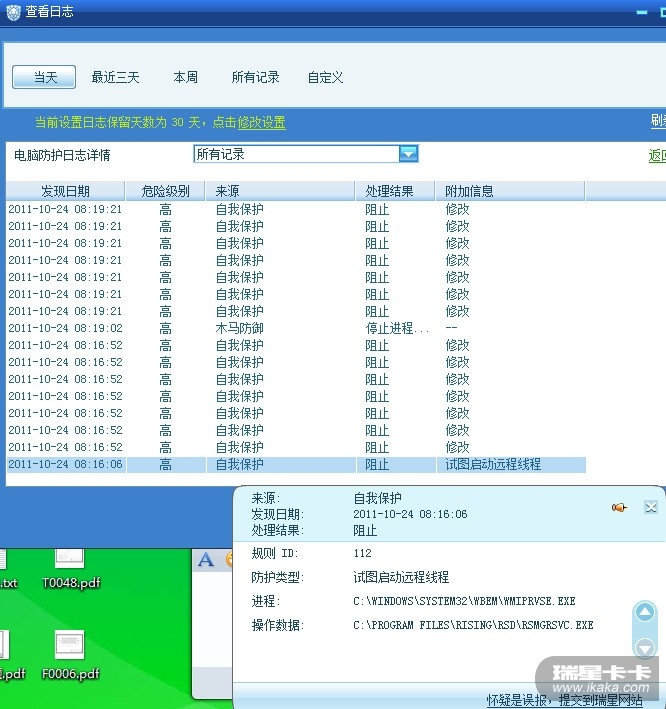The height and width of the screenshot is (709, 666).
Task: Sort by 附加信息 column header
Action: [x=510, y=191]
